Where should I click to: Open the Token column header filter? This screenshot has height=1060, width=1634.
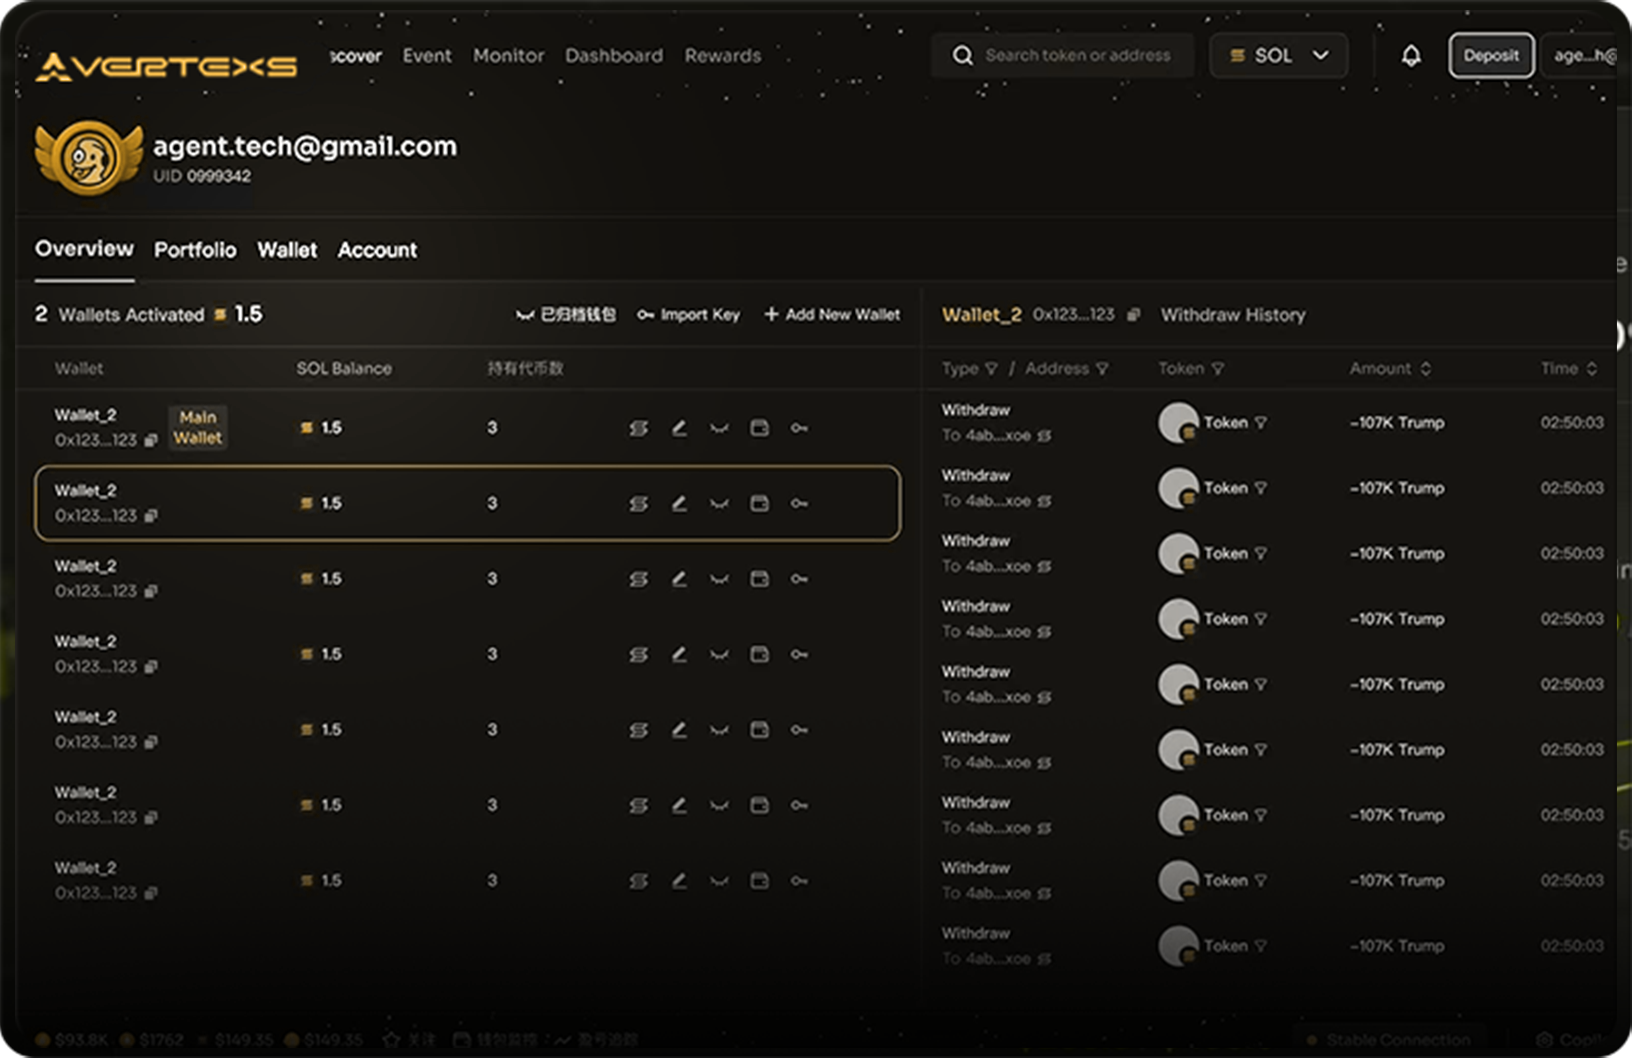tap(1218, 369)
